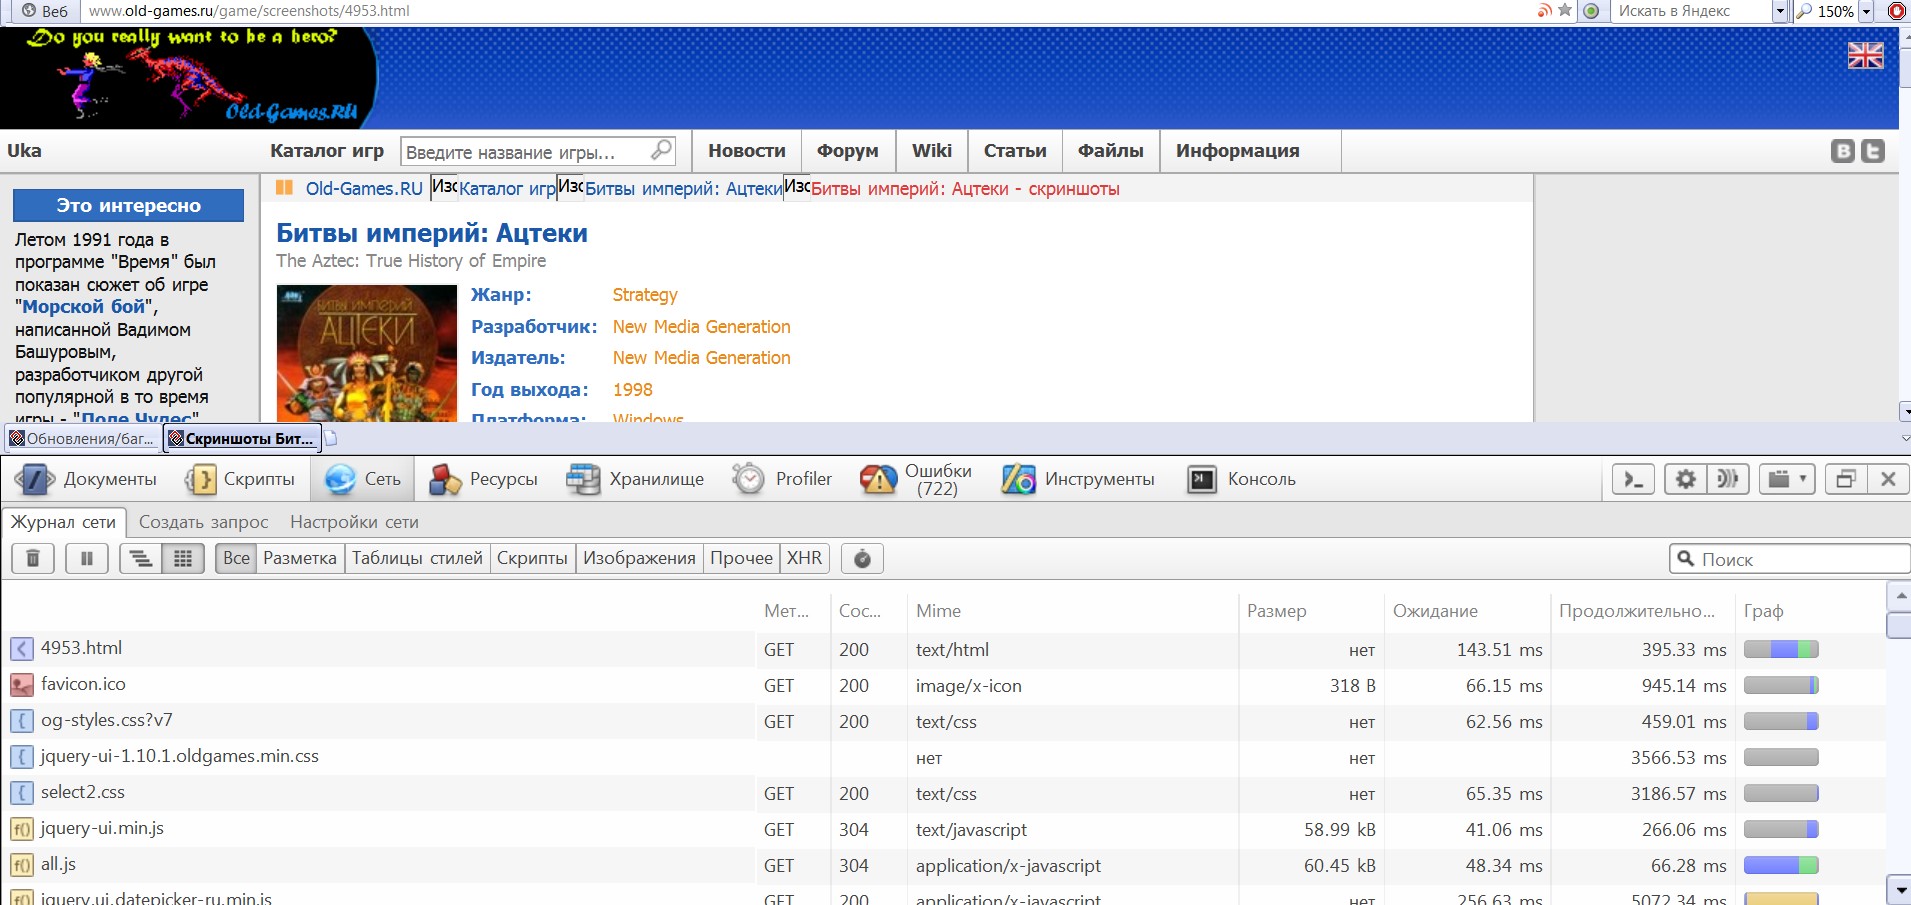This screenshot has height=905, width=1911.
Task: Click the orange breadcrumb home icon
Action: pyautogui.click(x=285, y=188)
